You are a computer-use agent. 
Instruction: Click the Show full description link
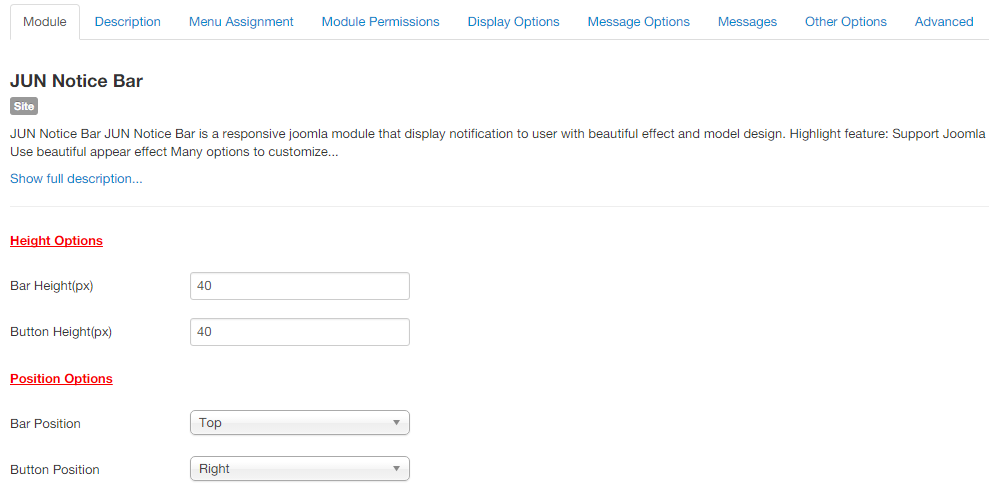[76, 179]
